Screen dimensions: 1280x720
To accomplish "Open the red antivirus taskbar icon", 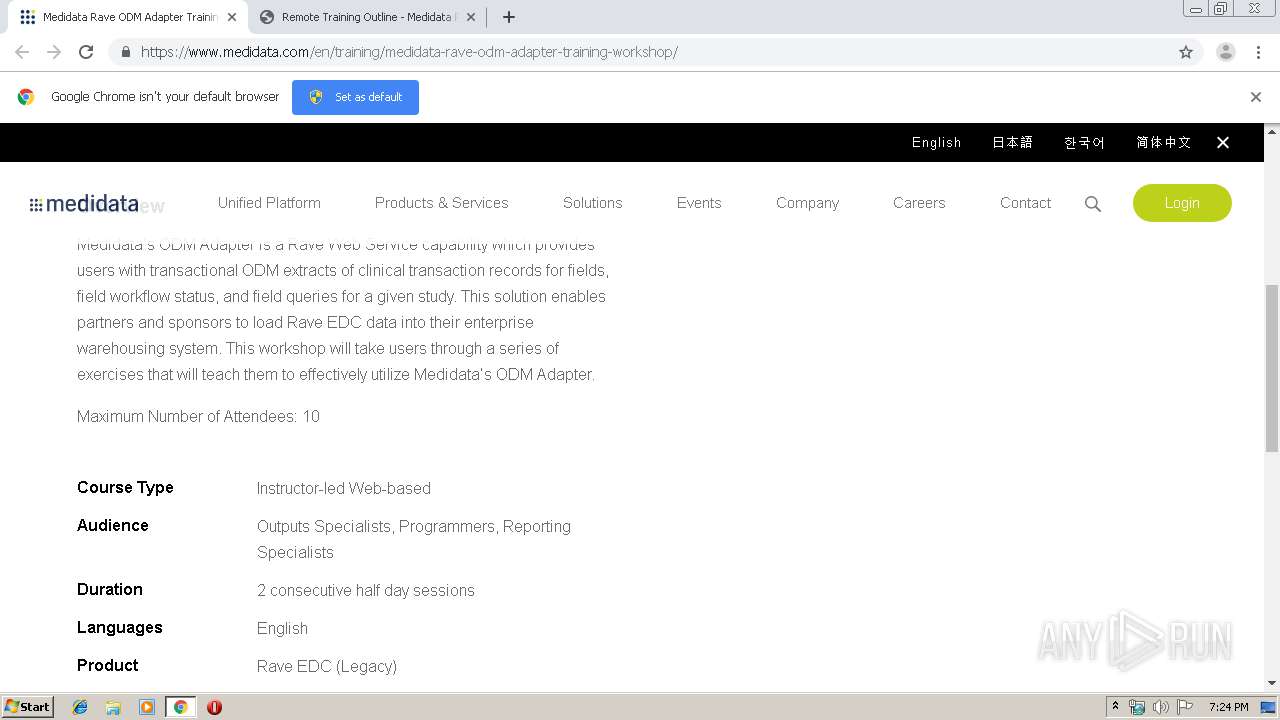I will point(214,707).
